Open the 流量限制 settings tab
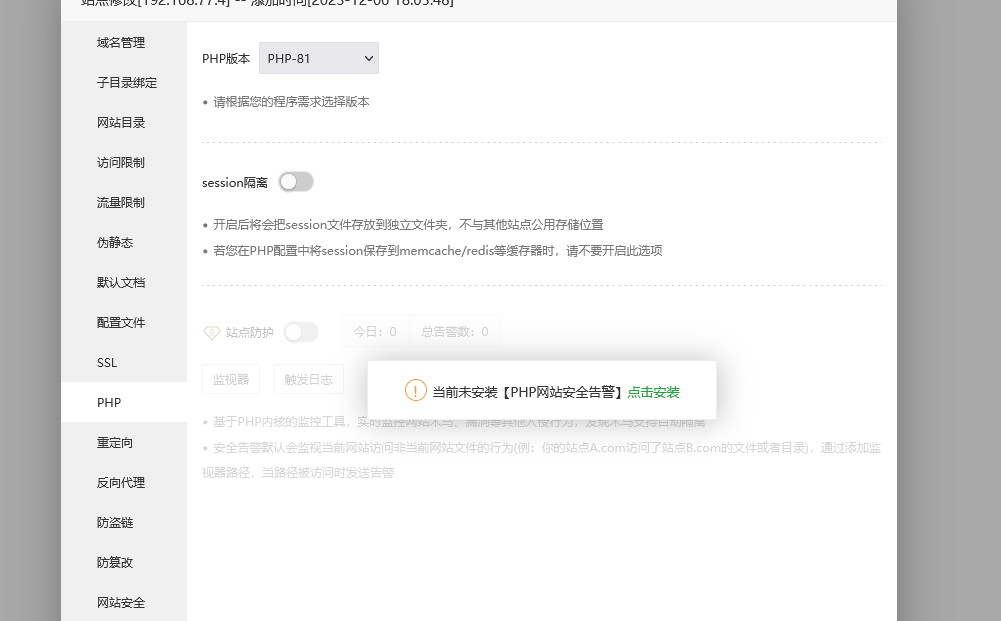 click(x=121, y=203)
